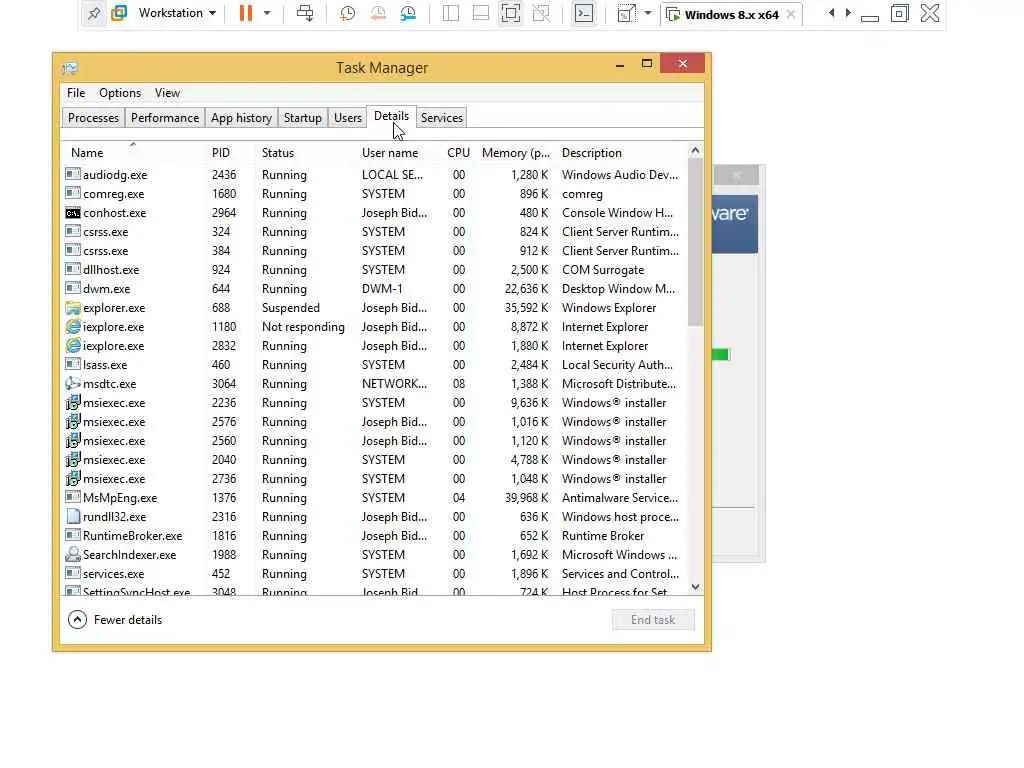Click the previous tab left arrow
1024x768 pixels.
pos(831,12)
